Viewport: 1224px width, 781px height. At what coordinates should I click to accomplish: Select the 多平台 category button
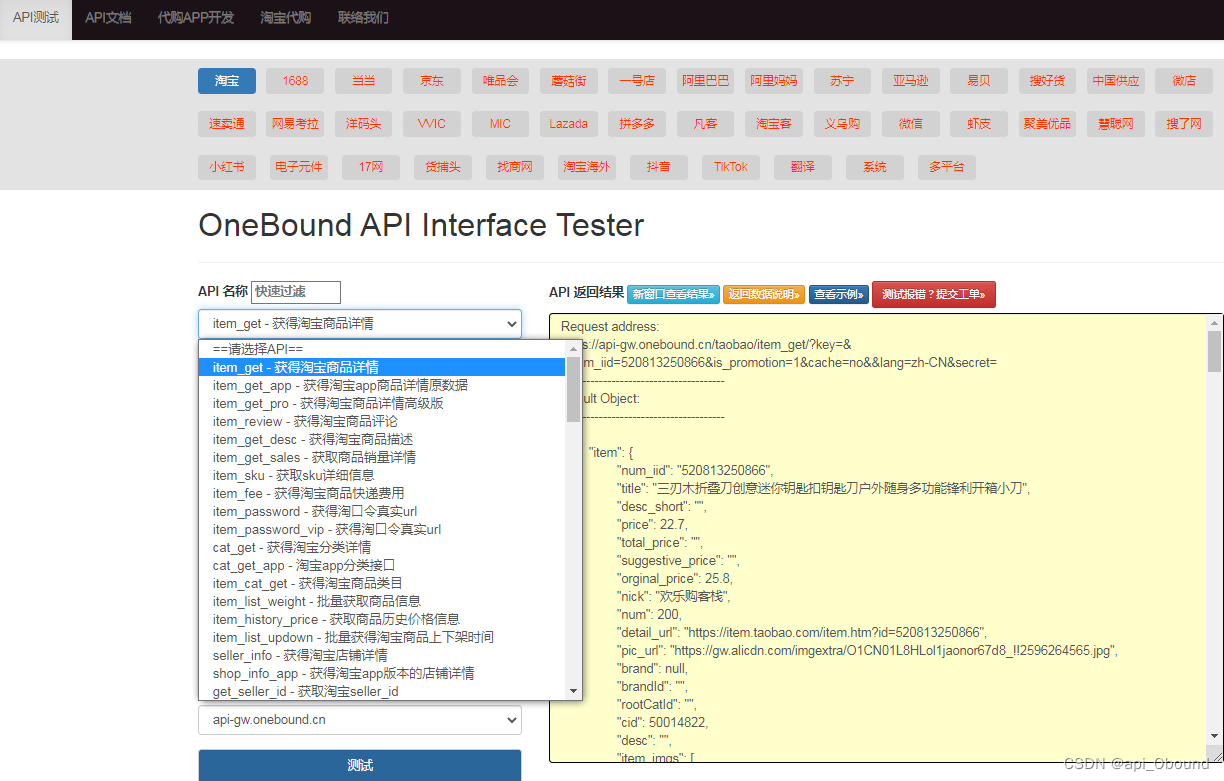point(947,167)
